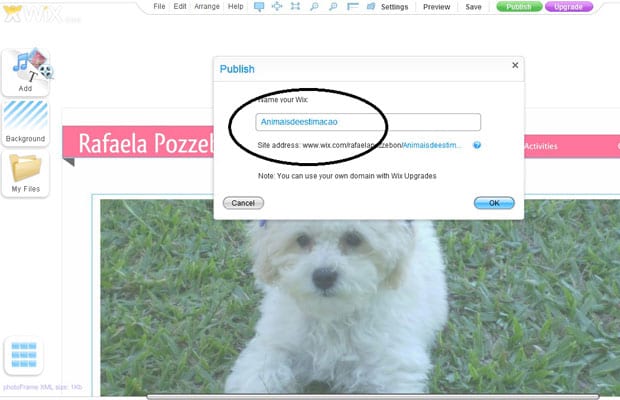Click the Rafaela Pozzebon site title
The height and width of the screenshot is (400, 620).
[146, 143]
